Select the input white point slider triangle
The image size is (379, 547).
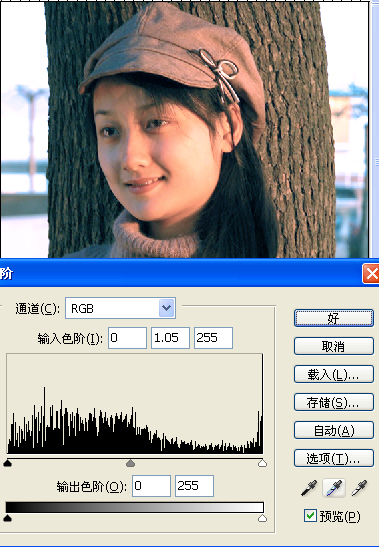click(x=262, y=463)
